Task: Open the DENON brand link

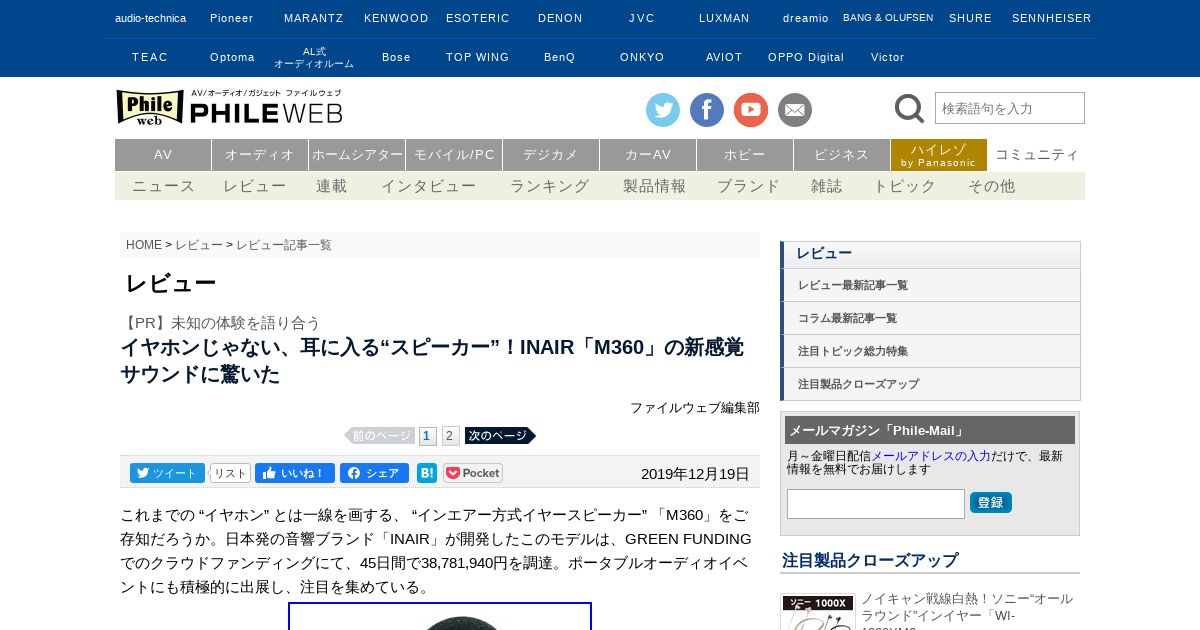Action: pyautogui.click(x=560, y=18)
